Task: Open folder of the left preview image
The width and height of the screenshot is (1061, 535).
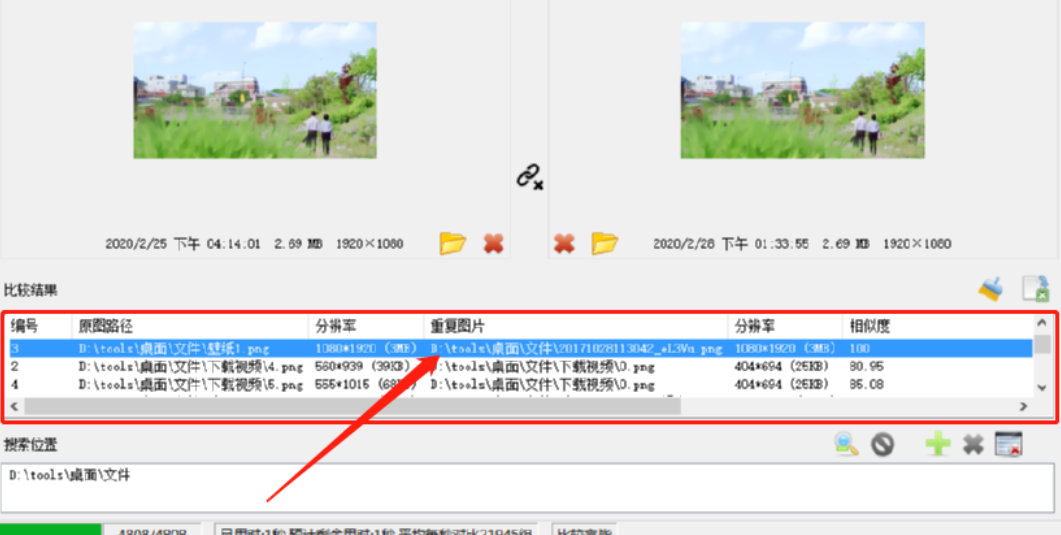Action: tap(453, 243)
